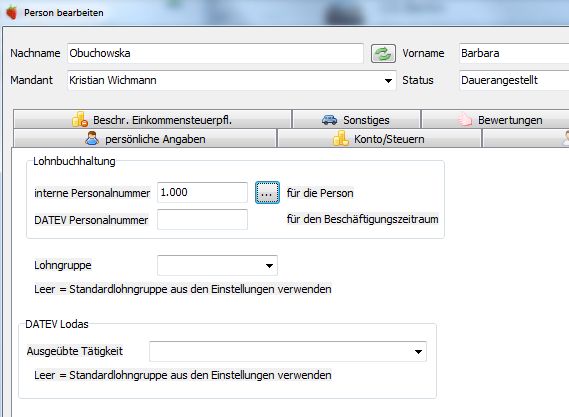This screenshot has height=417, width=569.
Task: Expand the Ausgeübte Tätigkeit combo box
Action: 288,351
